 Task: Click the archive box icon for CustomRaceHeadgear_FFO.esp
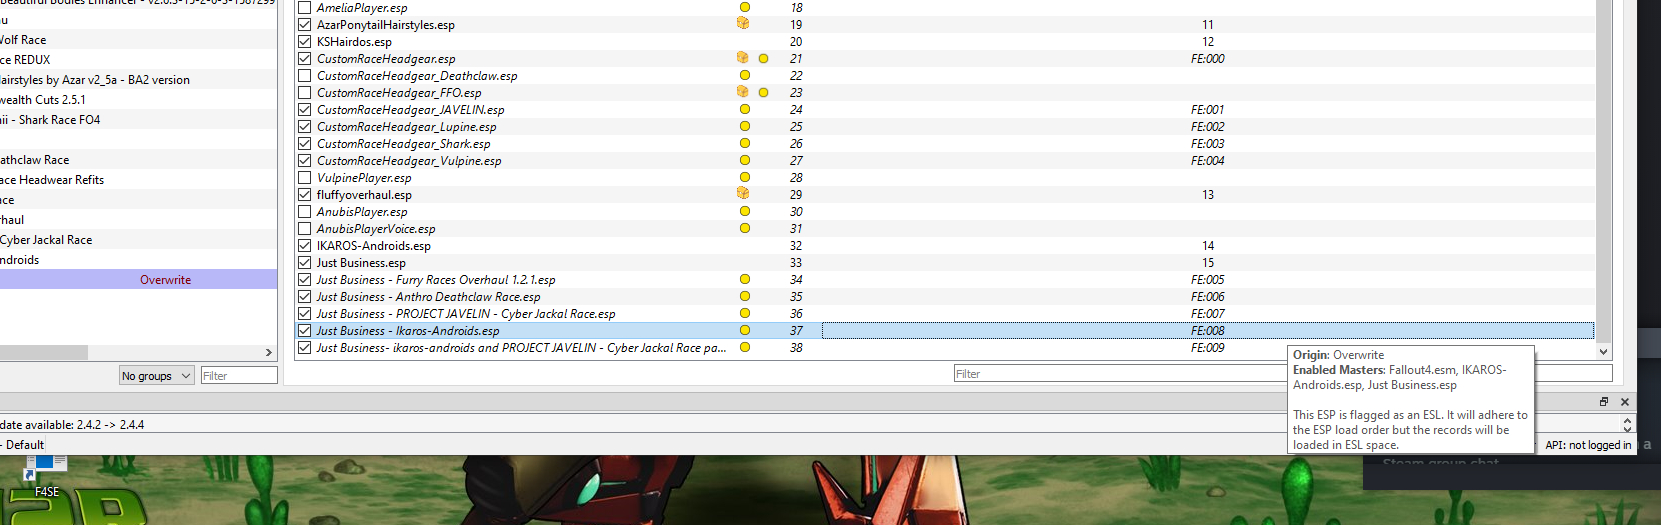(x=743, y=92)
